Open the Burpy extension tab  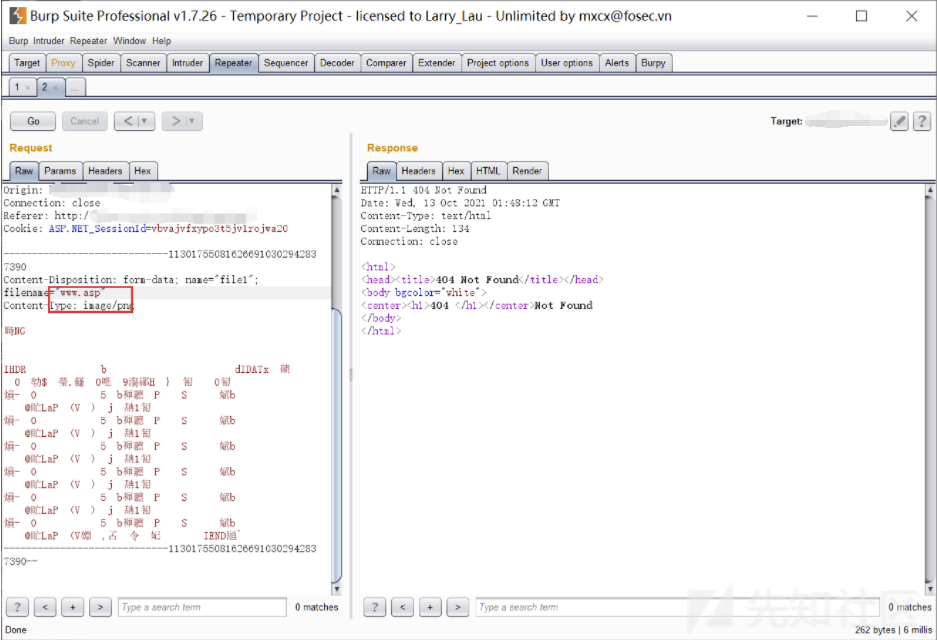[653, 63]
